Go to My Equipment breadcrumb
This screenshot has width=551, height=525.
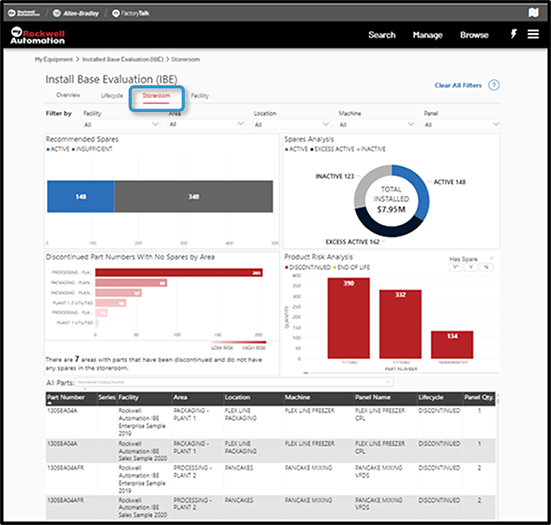click(54, 59)
